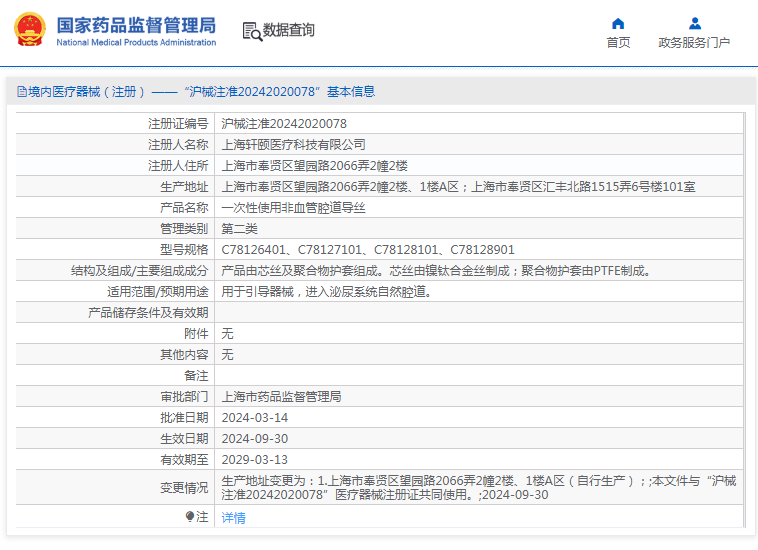The image size is (758, 550).
Task: Open the 数据查询 search icon
Action: pyautogui.click(x=252, y=31)
